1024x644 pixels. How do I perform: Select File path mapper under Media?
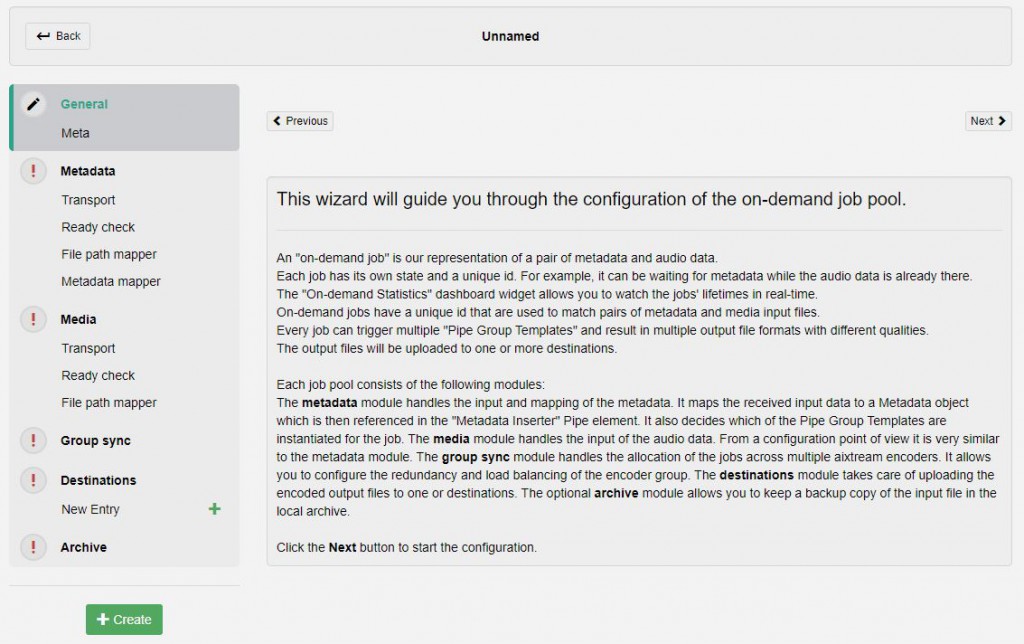tap(109, 402)
